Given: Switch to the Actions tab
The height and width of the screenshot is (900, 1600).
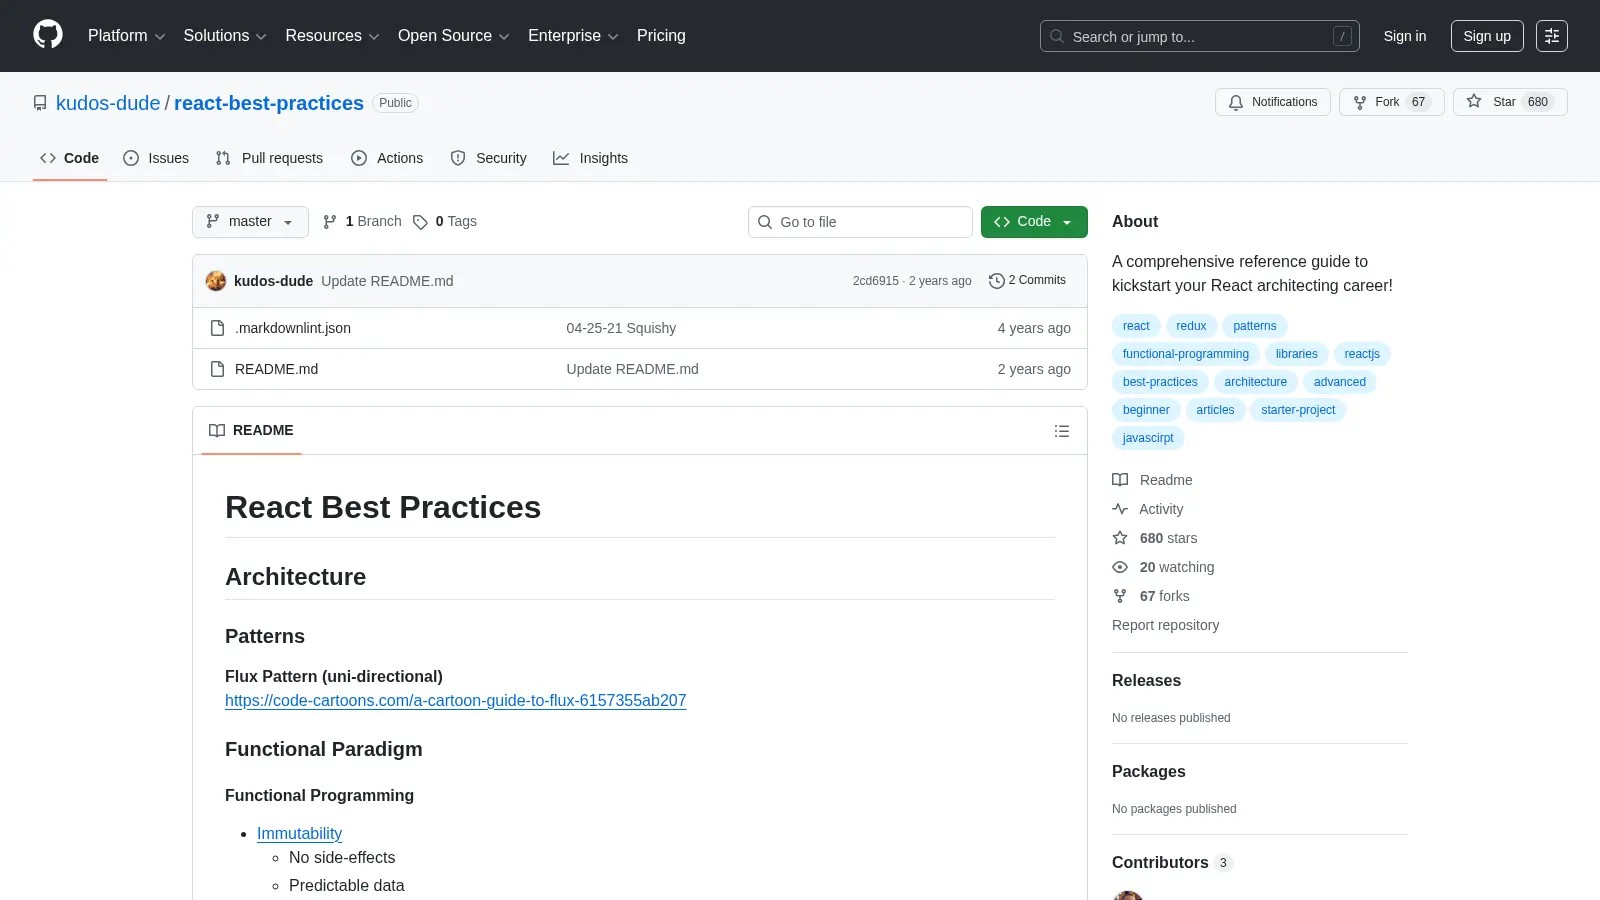Looking at the screenshot, I should pyautogui.click(x=387, y=158).
